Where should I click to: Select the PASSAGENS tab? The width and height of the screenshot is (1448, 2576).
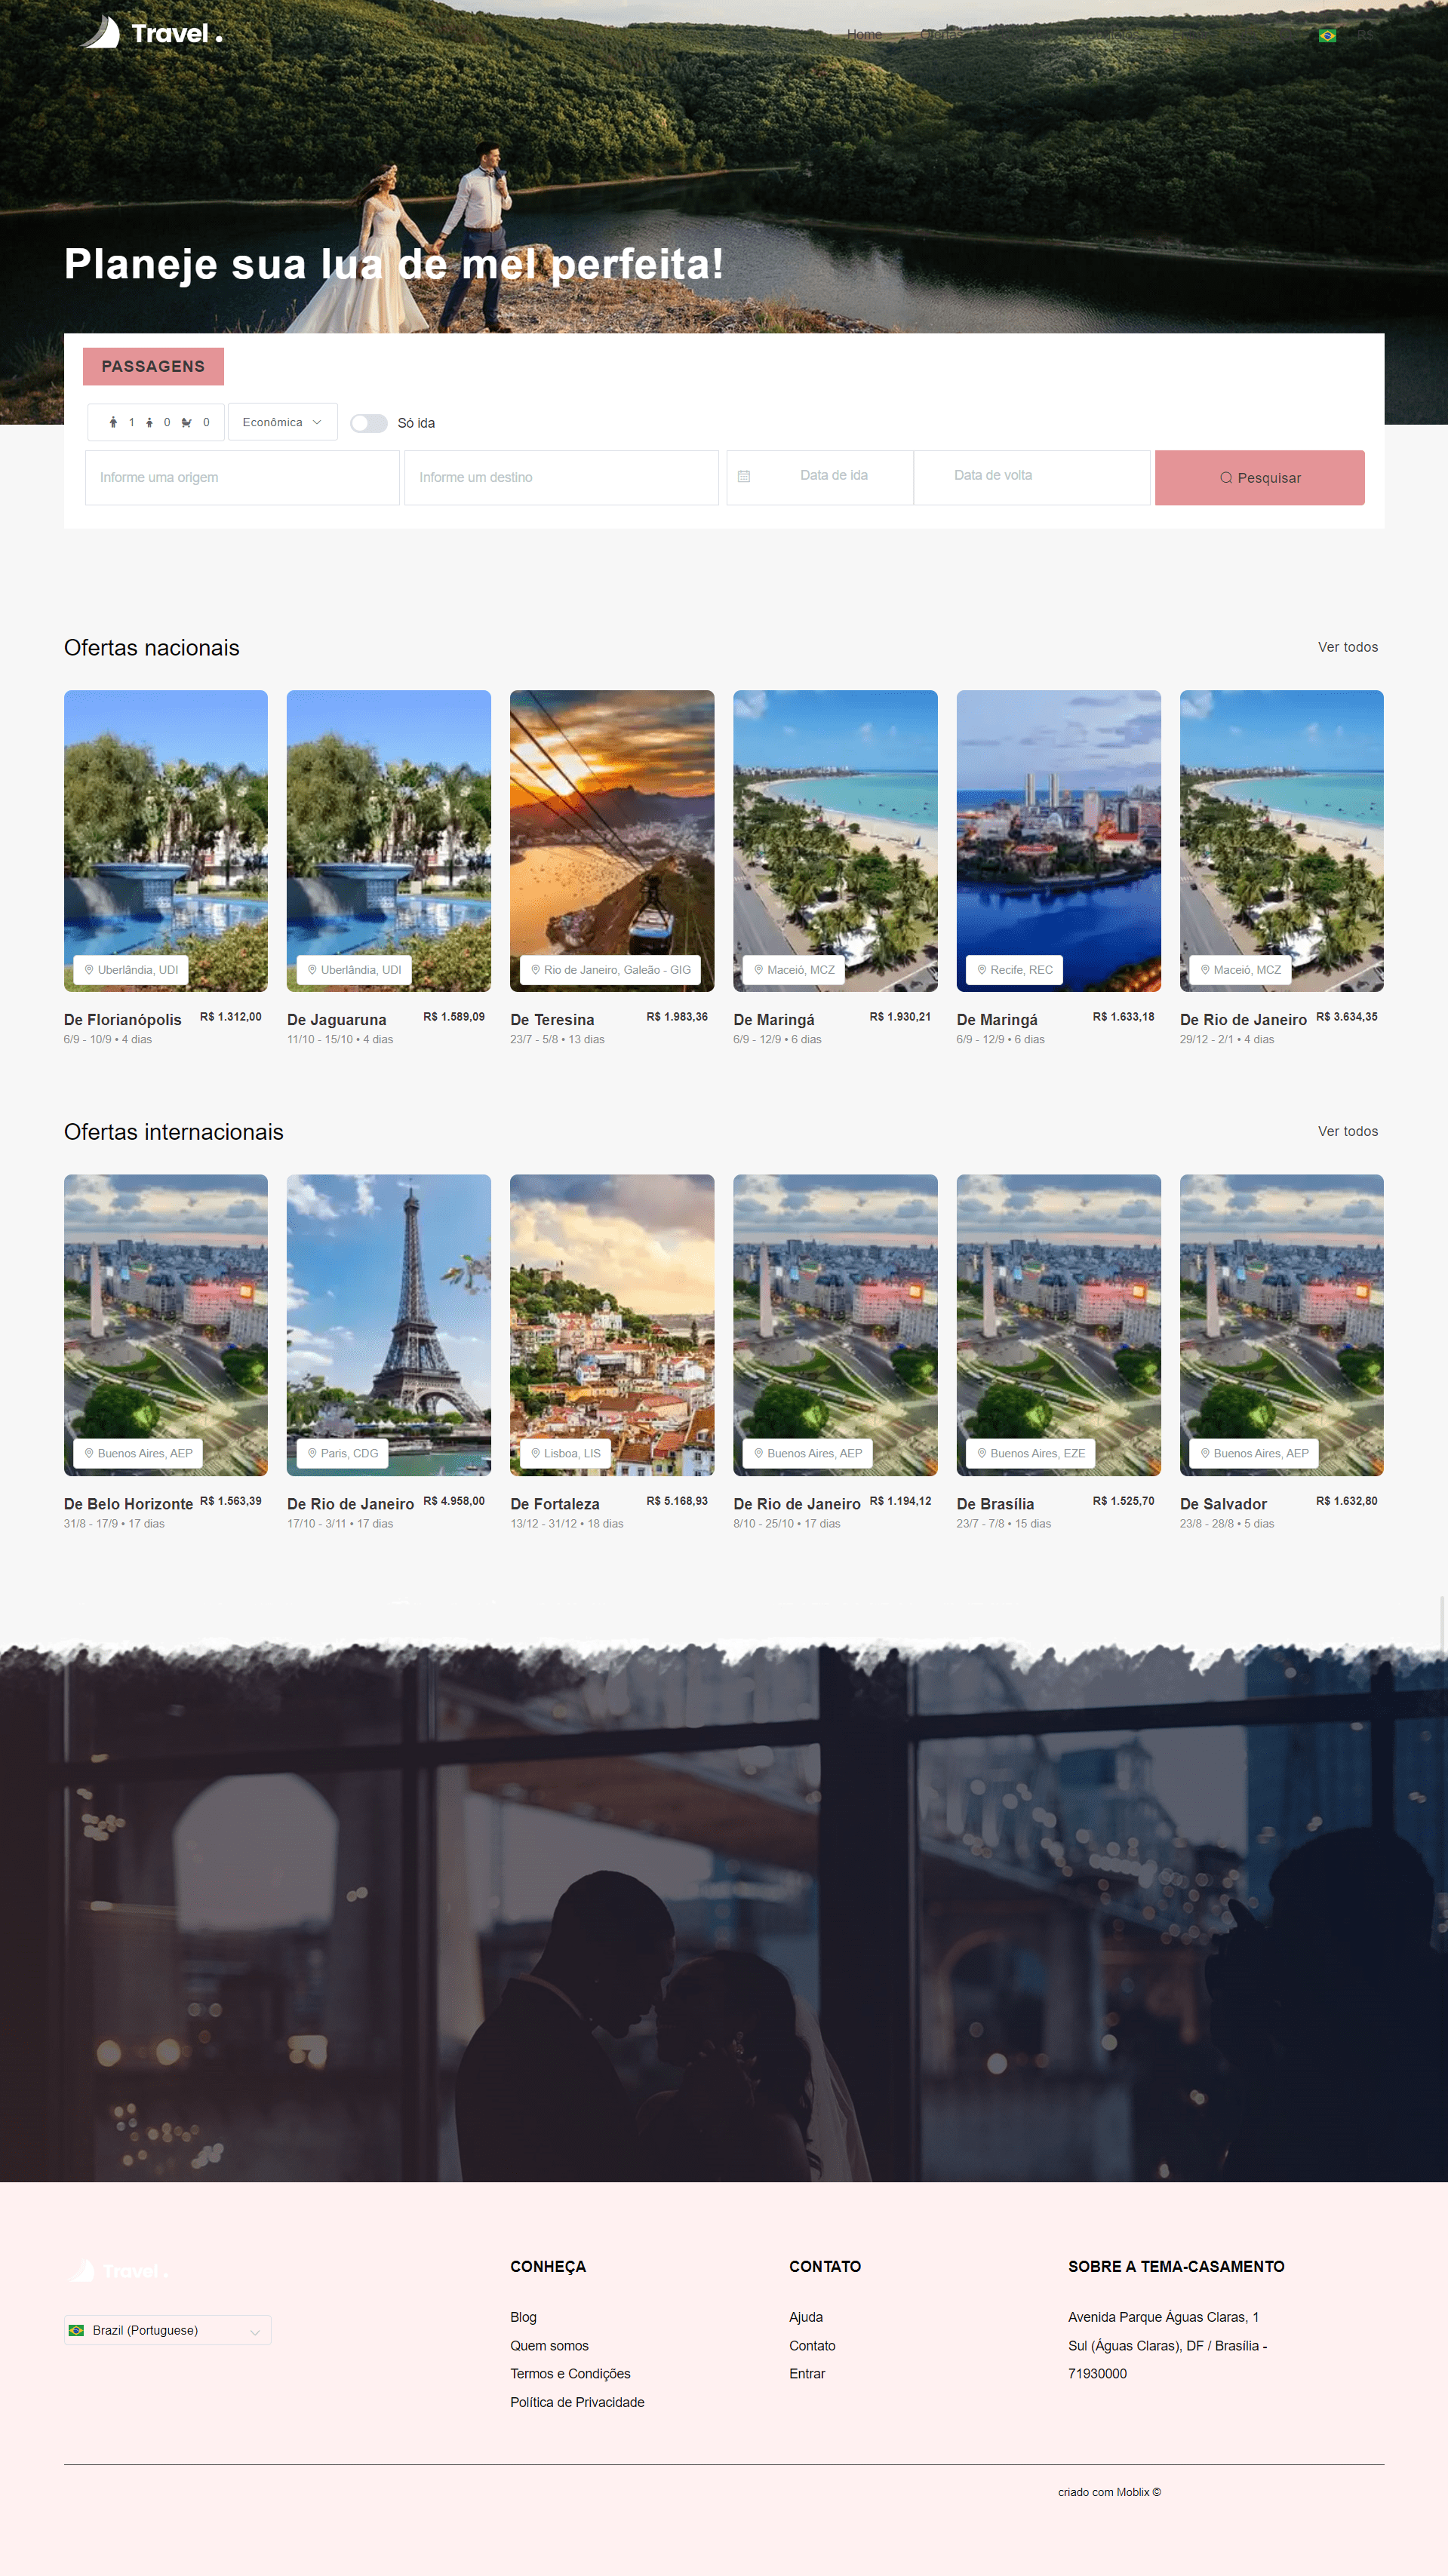tap(153, 366)
